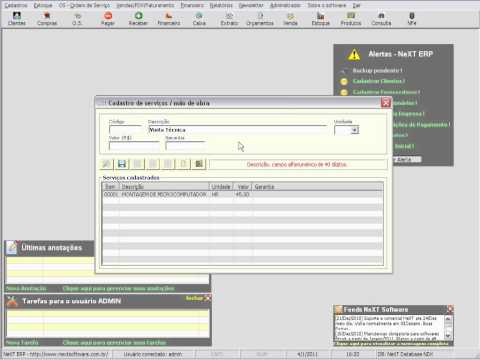Click the Valor column header
480x360 pixels.
point(243,187)
